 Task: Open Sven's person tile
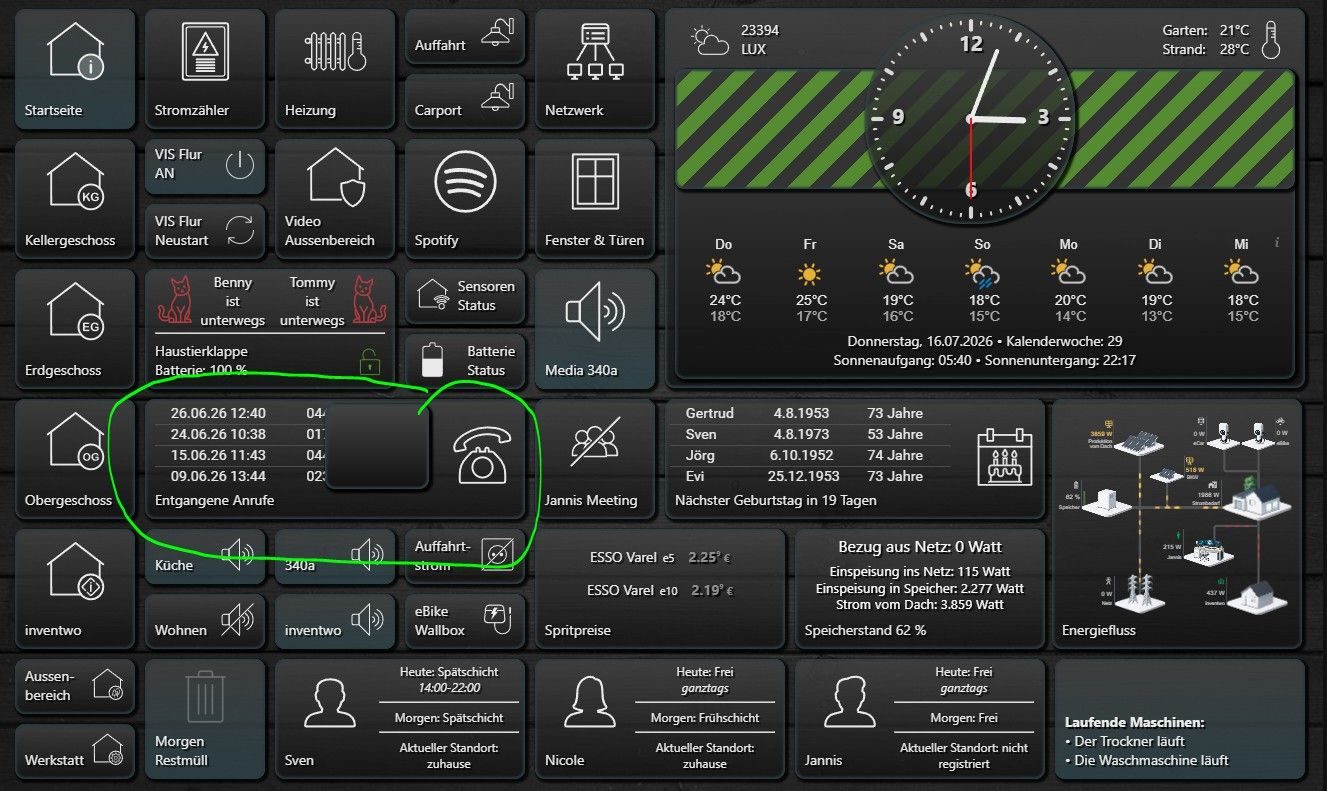pos(400,719)
